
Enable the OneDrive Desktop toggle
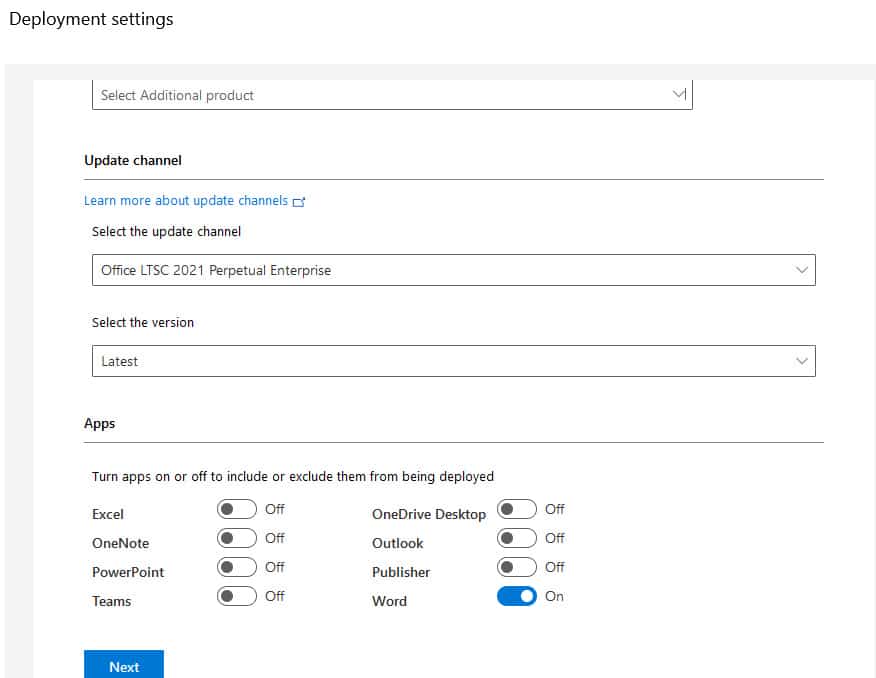(x=517, y=509)
